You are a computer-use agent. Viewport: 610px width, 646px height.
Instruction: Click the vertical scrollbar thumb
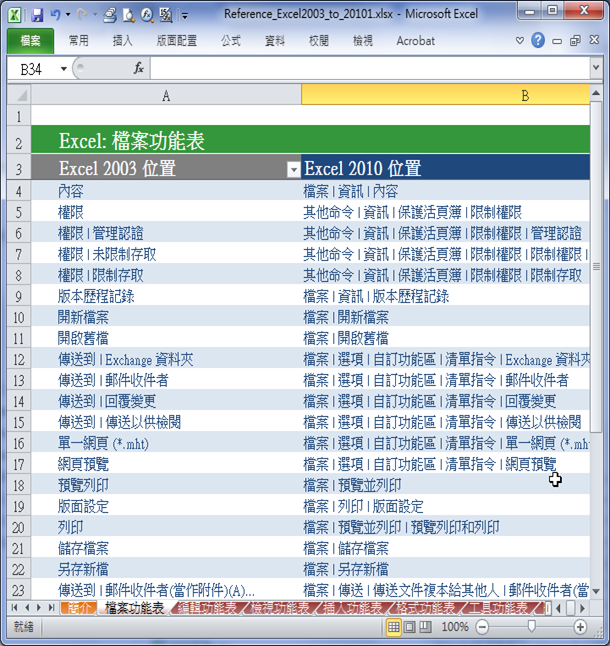point(596,267)
